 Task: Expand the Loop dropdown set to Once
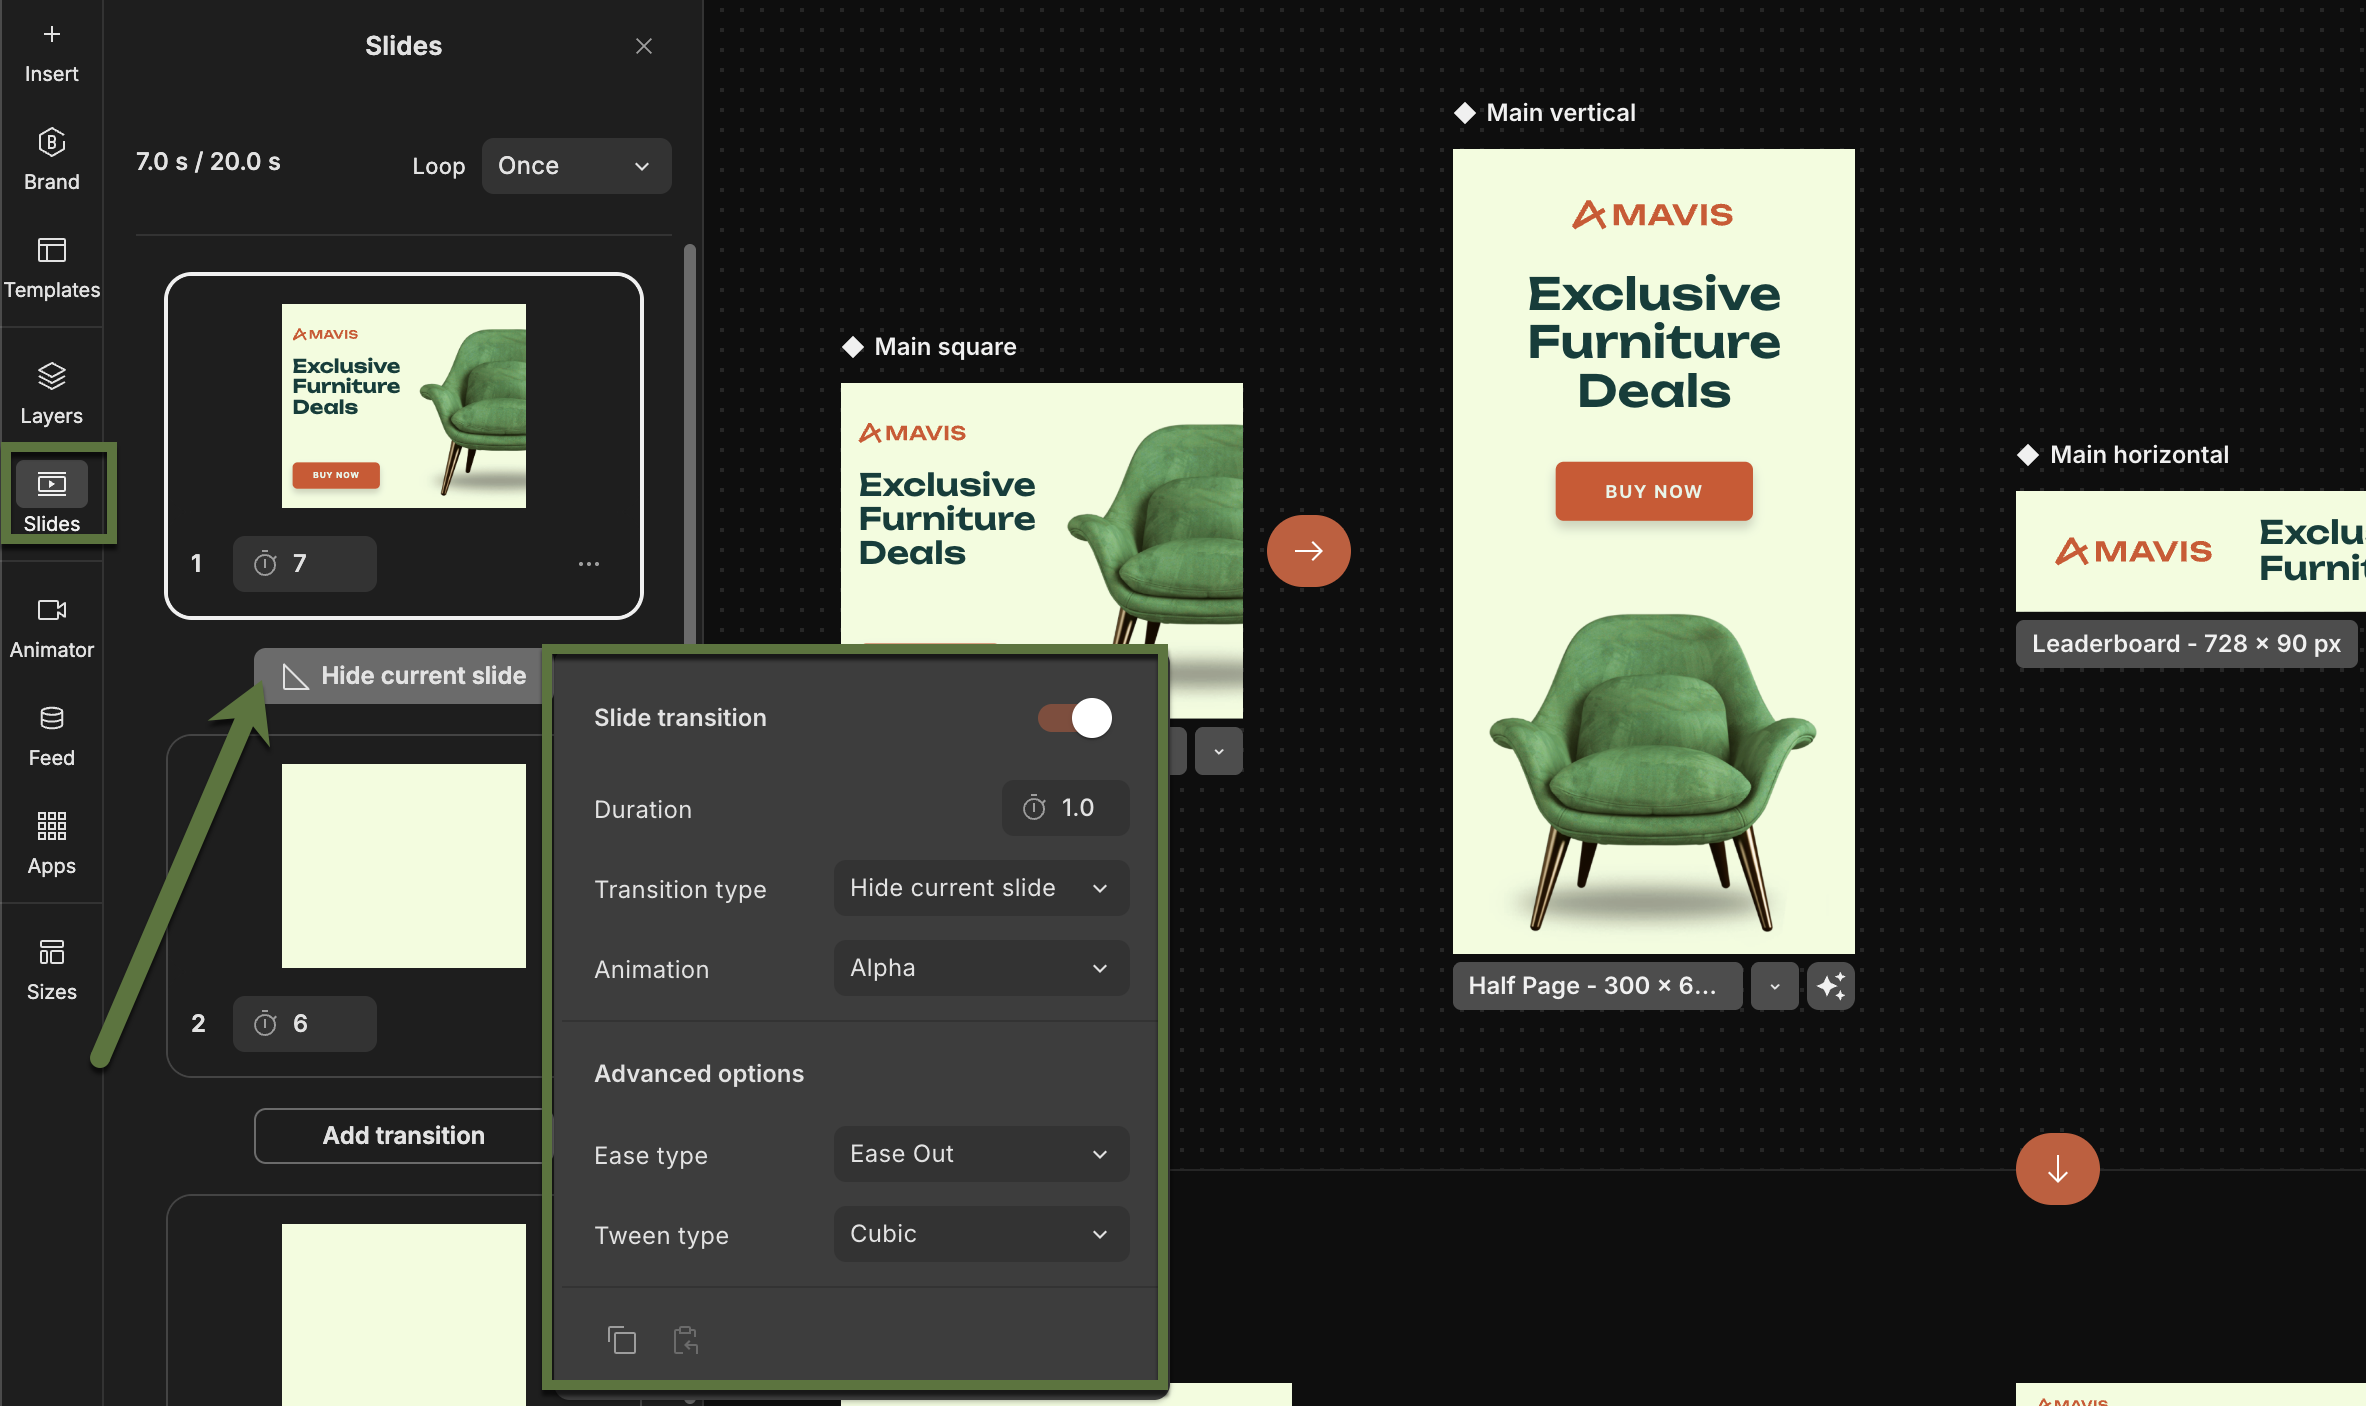(x=576, y=166)
